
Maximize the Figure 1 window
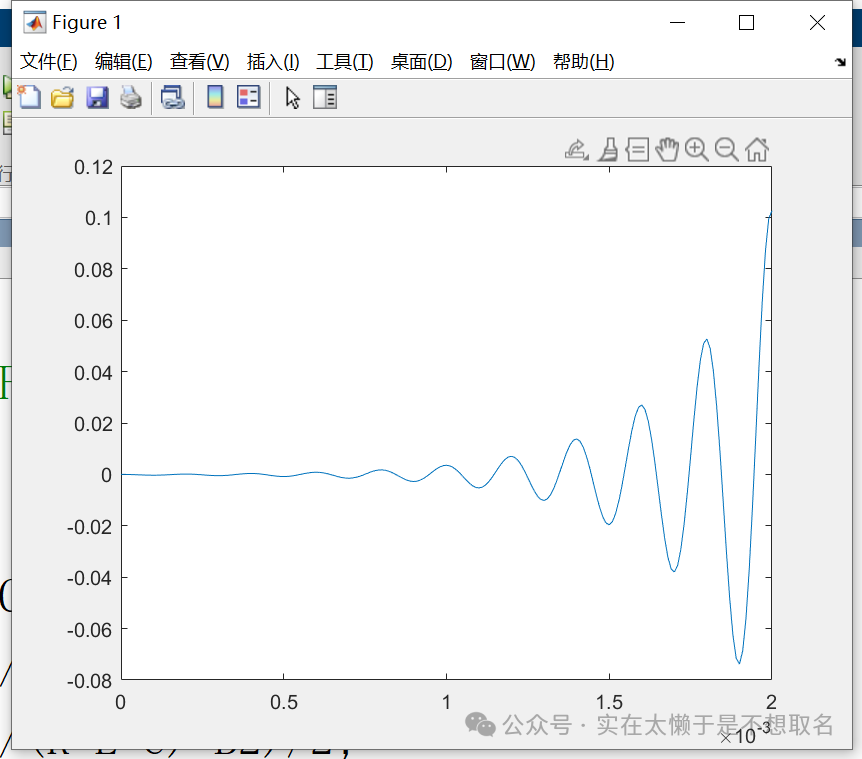pyautogui.click(x=746, y=23)
